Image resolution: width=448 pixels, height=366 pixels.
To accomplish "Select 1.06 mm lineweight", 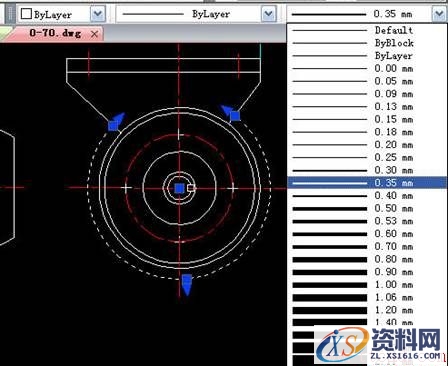I will click(x=367, y=297).
